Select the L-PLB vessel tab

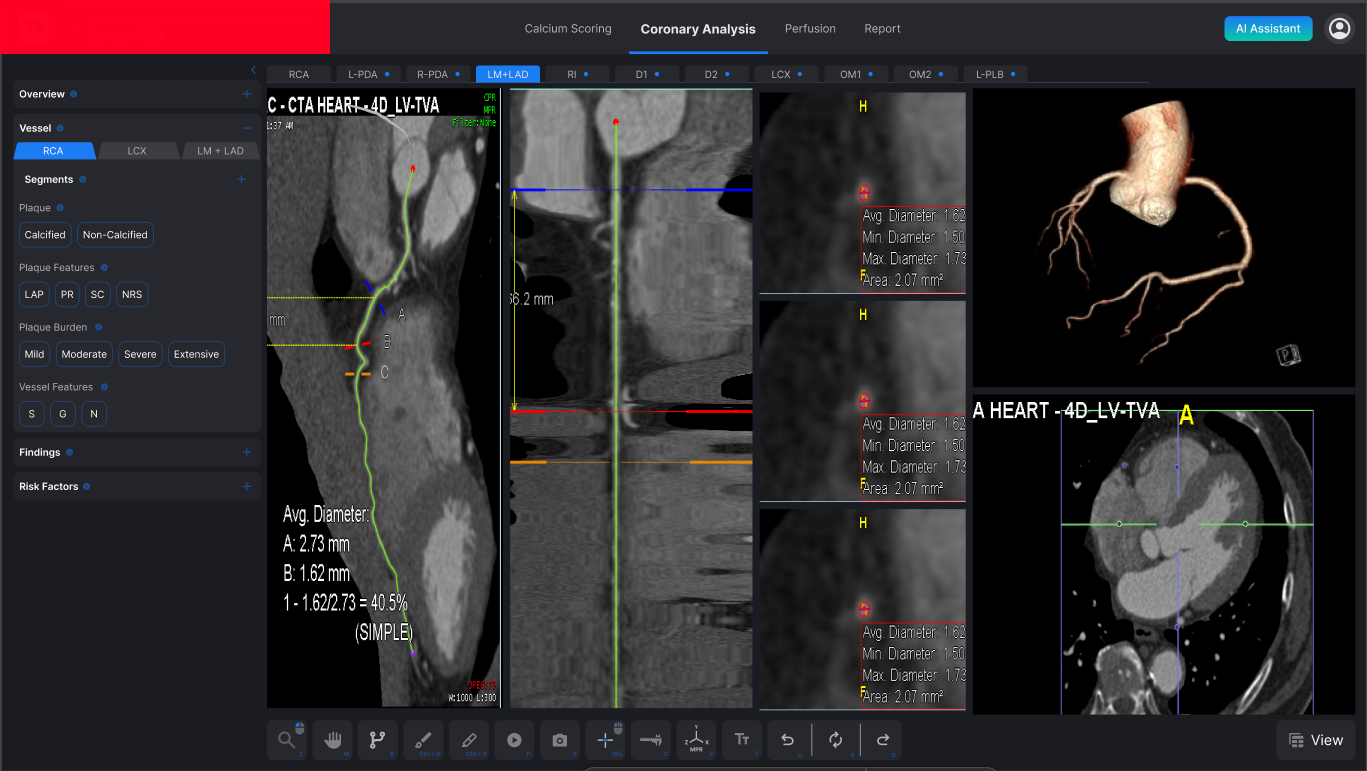click(995, 74)
